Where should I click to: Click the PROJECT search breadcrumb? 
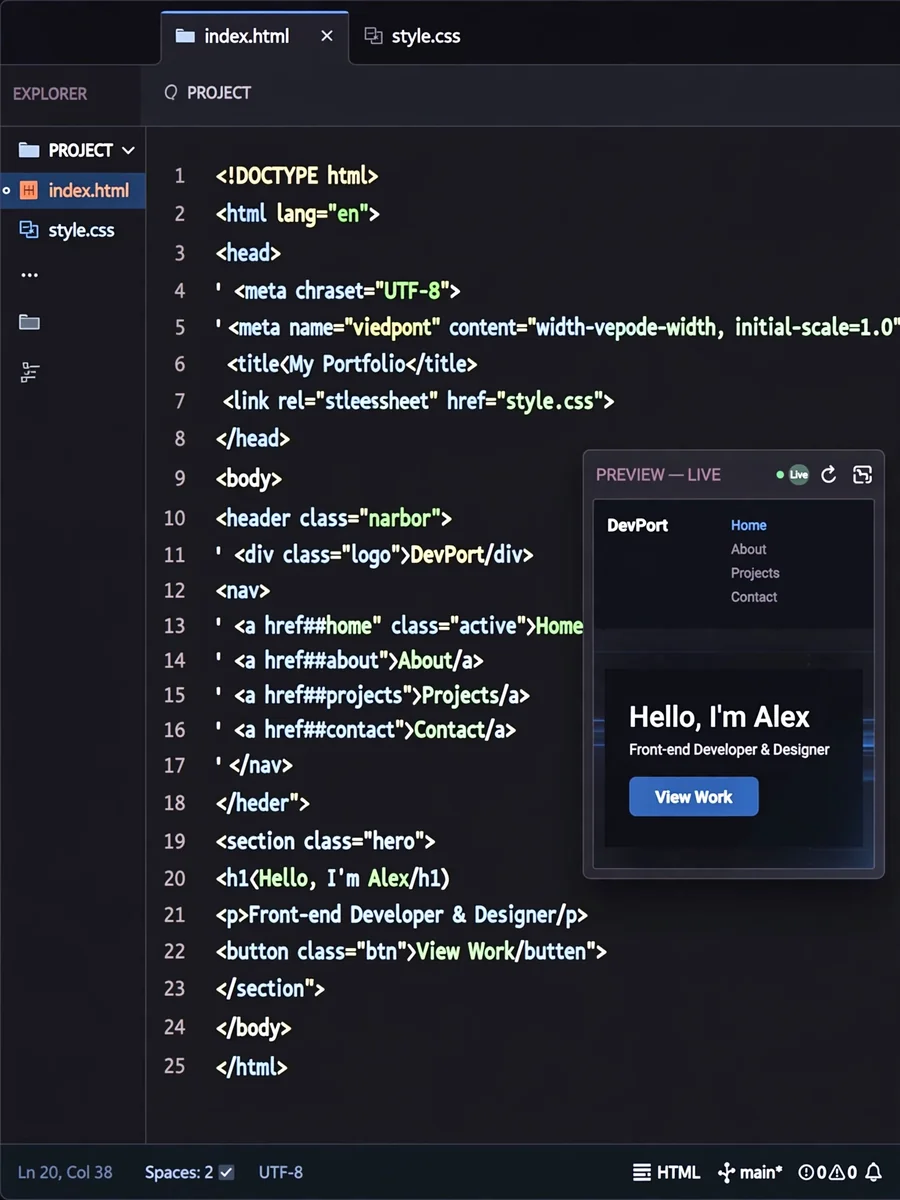click(219, 93)
